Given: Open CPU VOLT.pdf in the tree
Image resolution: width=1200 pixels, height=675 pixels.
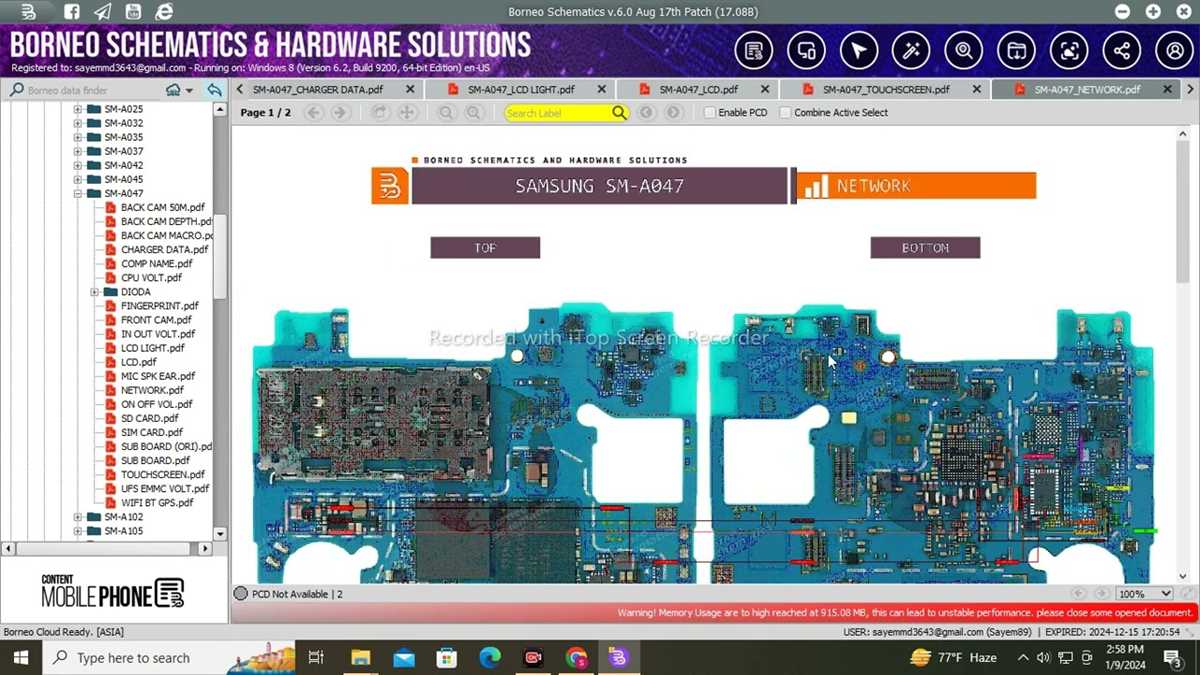Looking at the screenshot, I should pos(151,278).
